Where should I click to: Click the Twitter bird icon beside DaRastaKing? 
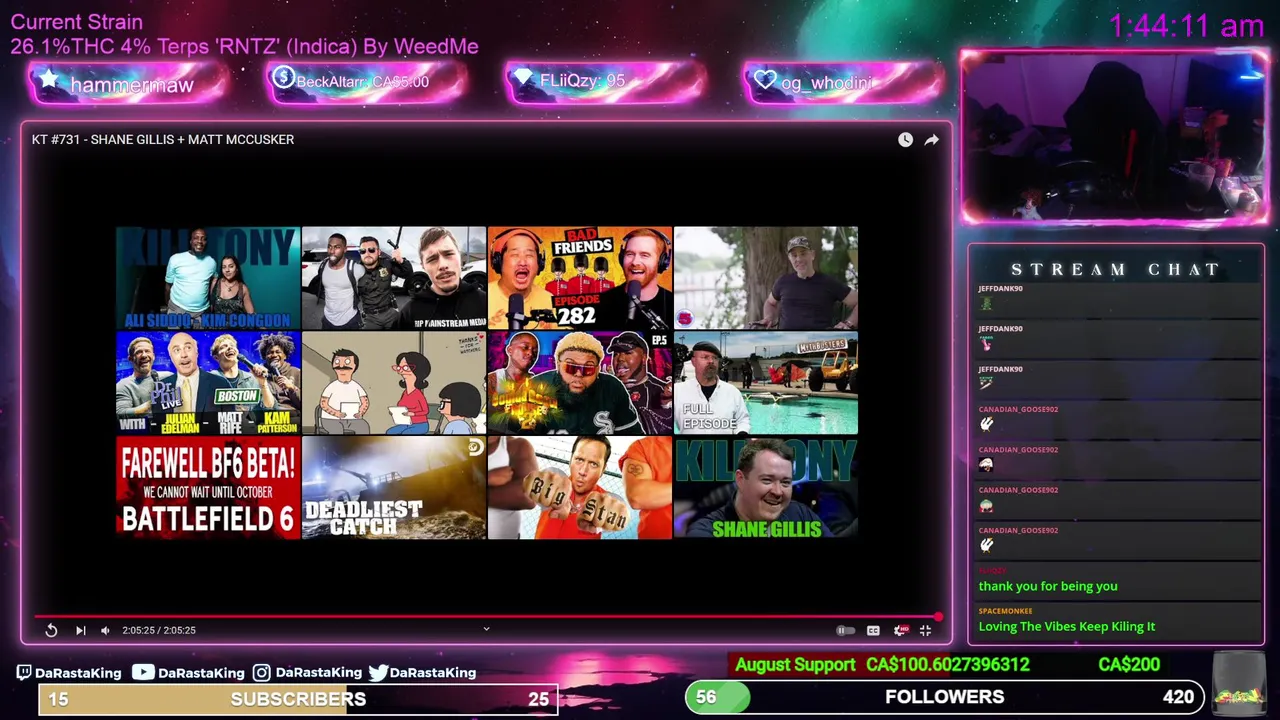(x=378, y=673)
